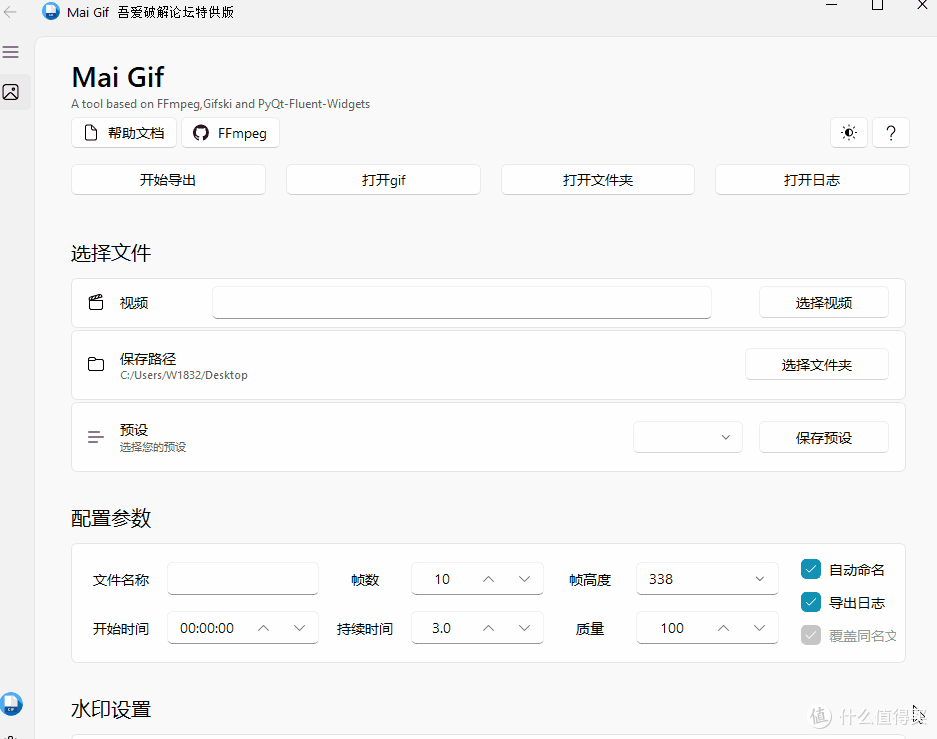This screenshot has height=739, width=937.
Task: Open the 帮助文档 help document
Action: pyautogui.click(x=124, y=133)
